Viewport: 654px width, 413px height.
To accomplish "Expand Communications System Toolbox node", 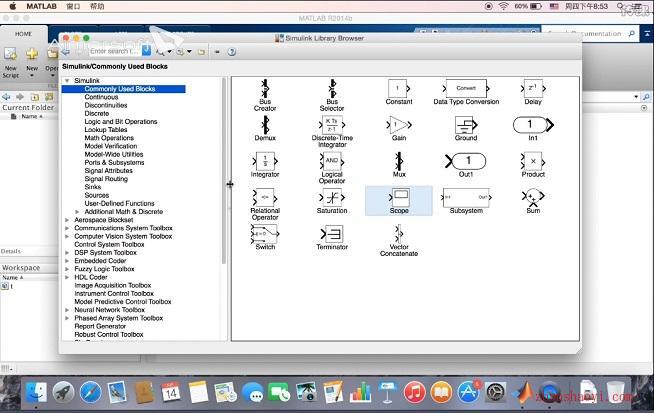I will point(67,228).
